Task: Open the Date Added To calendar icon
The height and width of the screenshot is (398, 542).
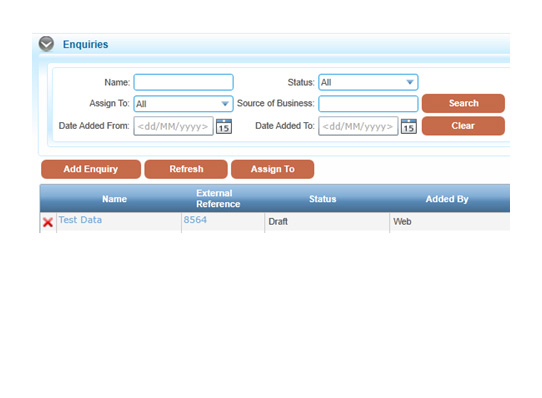Action: pyautogui.click(x=409, y=126)
